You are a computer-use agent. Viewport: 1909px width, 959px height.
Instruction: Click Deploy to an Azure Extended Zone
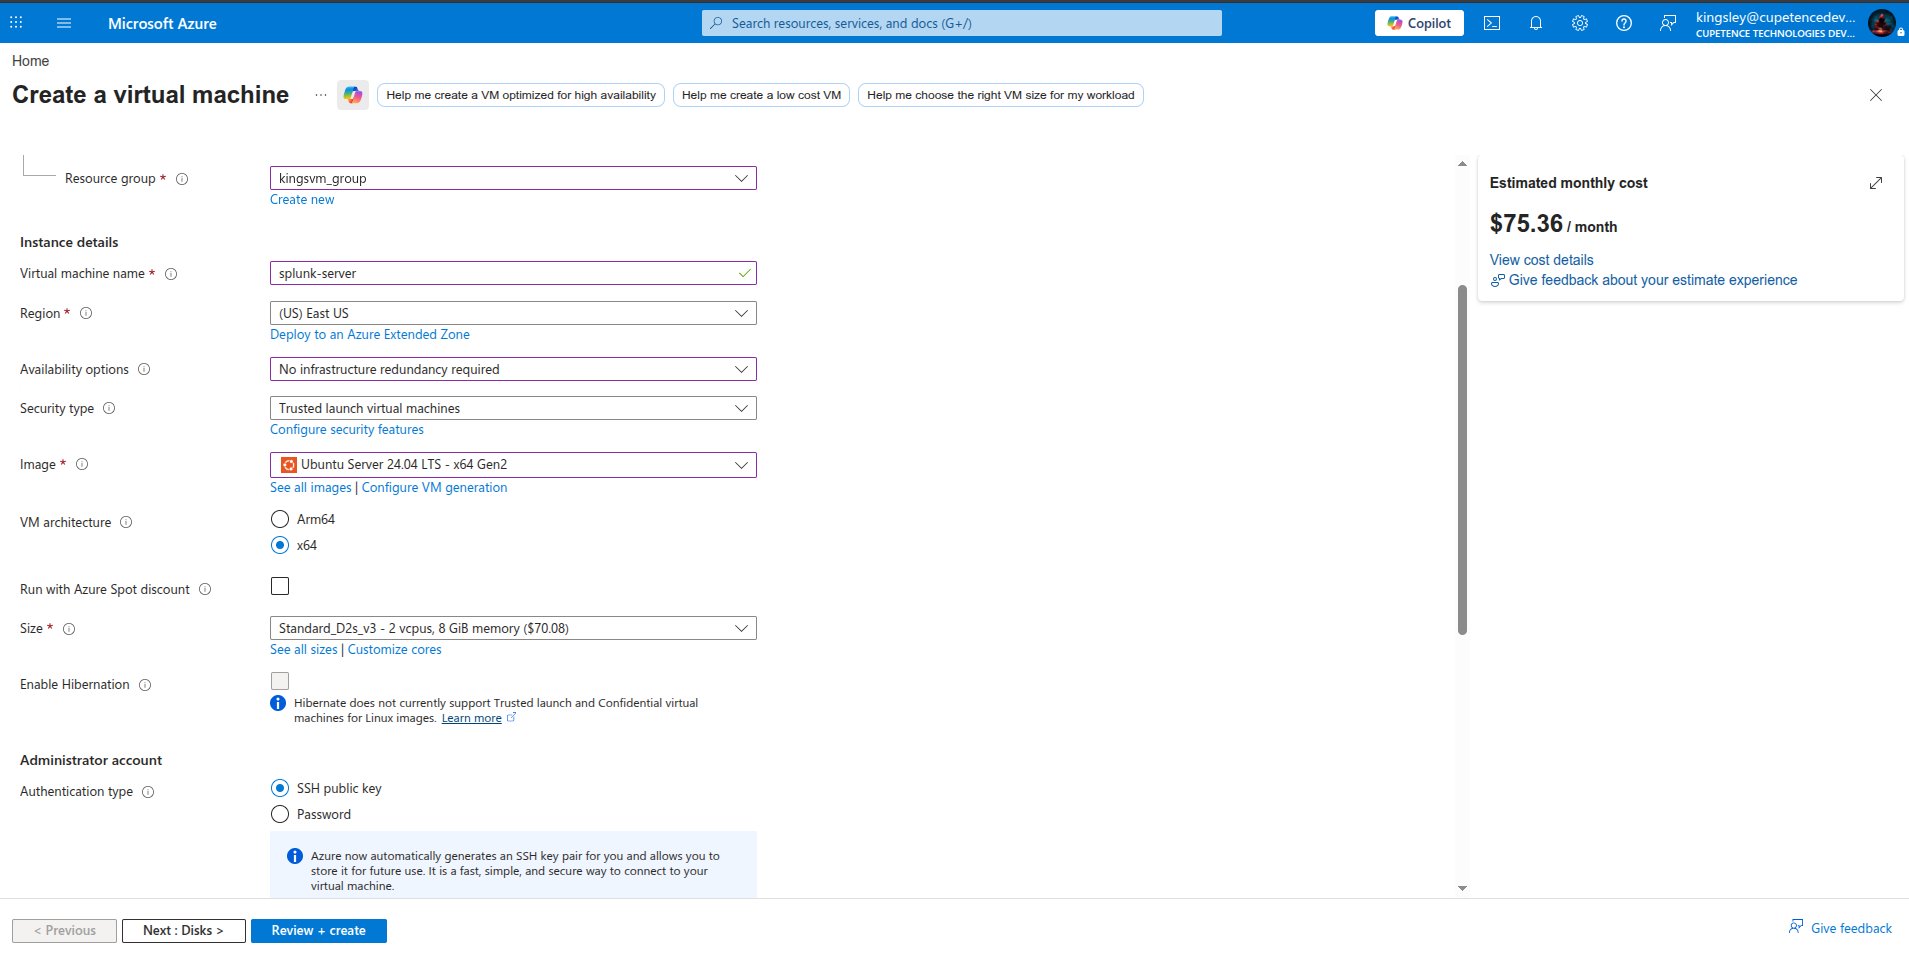pyautogui.click(x=370, y=335)
